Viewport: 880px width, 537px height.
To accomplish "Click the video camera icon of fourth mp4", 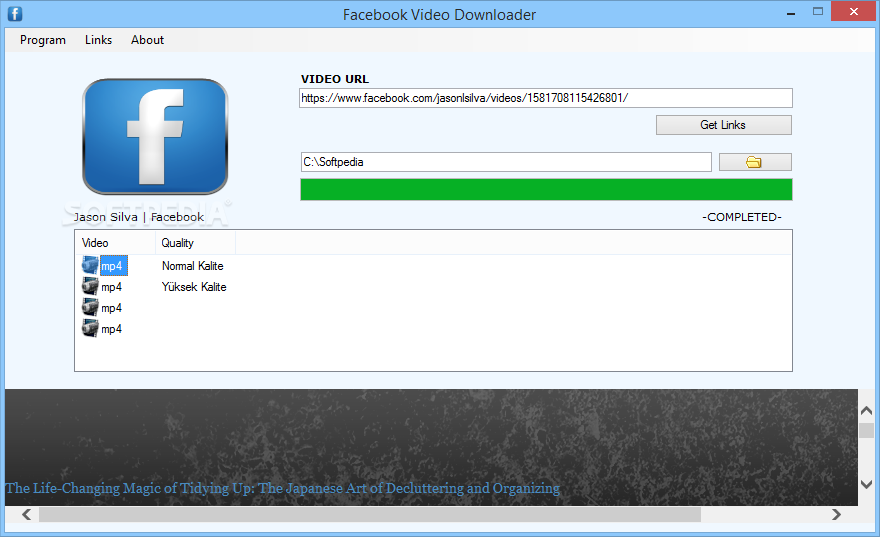I will point(90,328).
